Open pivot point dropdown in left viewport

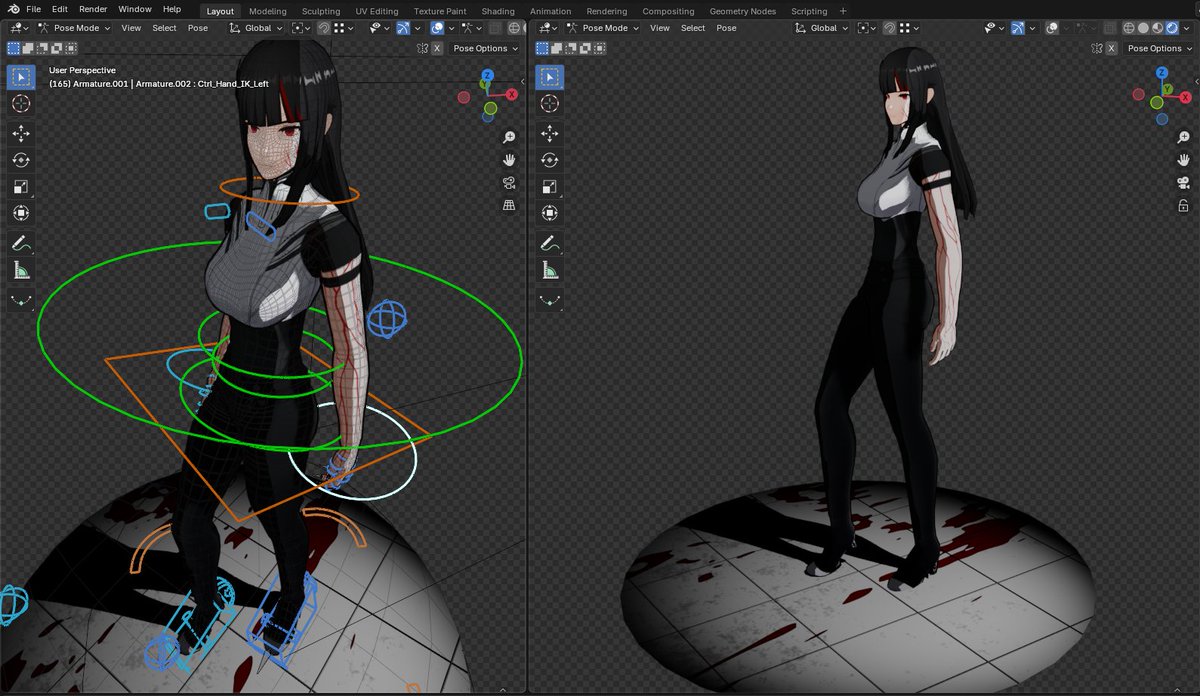[x=301, y=28]
